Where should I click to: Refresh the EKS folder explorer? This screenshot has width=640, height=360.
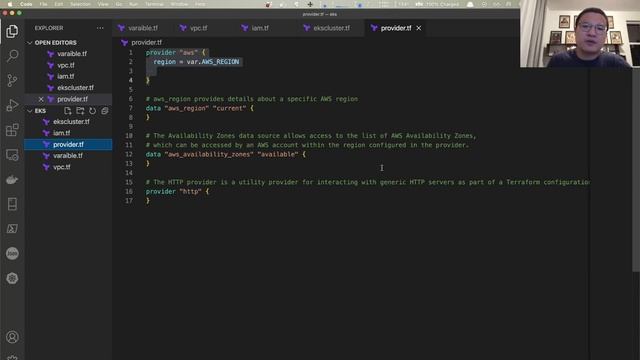93,111
